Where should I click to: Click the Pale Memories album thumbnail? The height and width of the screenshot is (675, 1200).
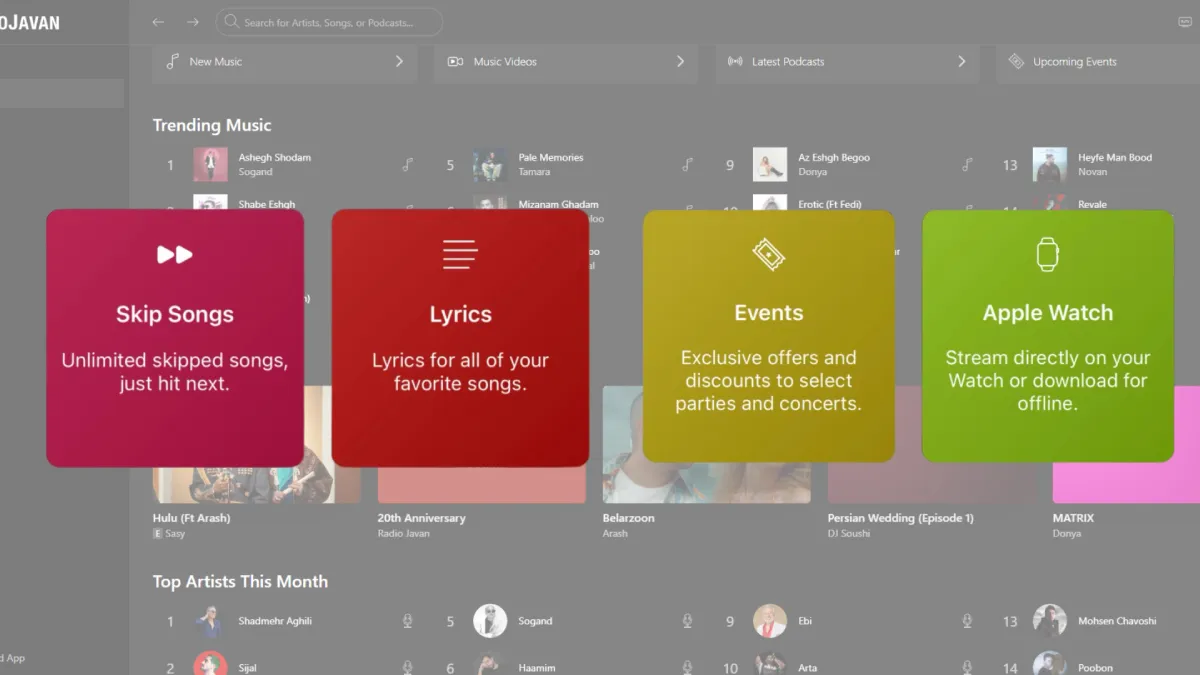pos(490,165)
